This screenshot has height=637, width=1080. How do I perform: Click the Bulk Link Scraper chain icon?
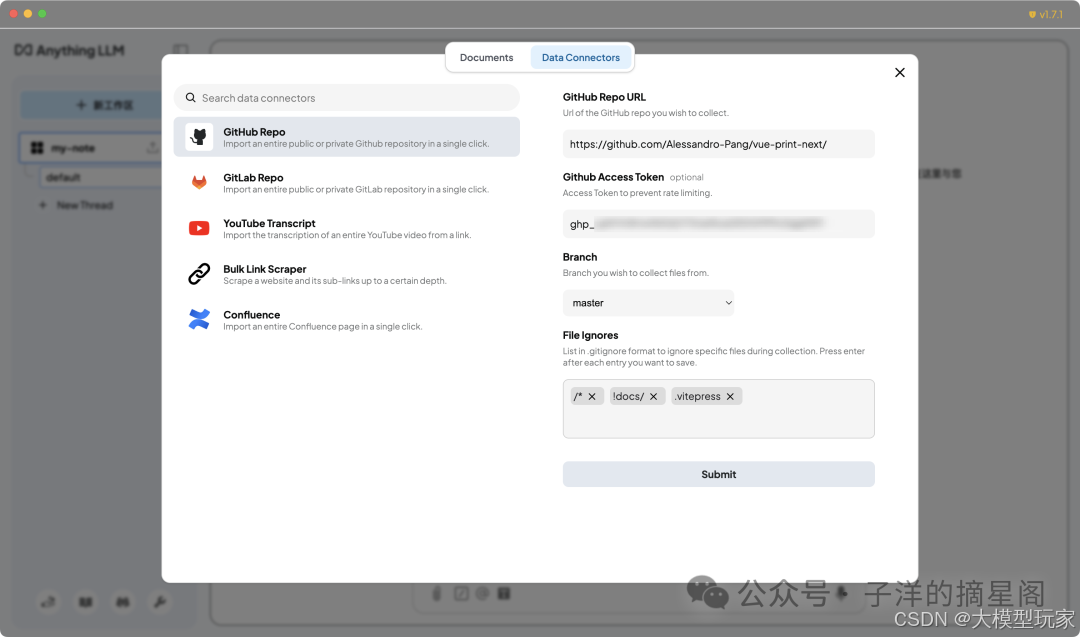[x=199, y=273]
